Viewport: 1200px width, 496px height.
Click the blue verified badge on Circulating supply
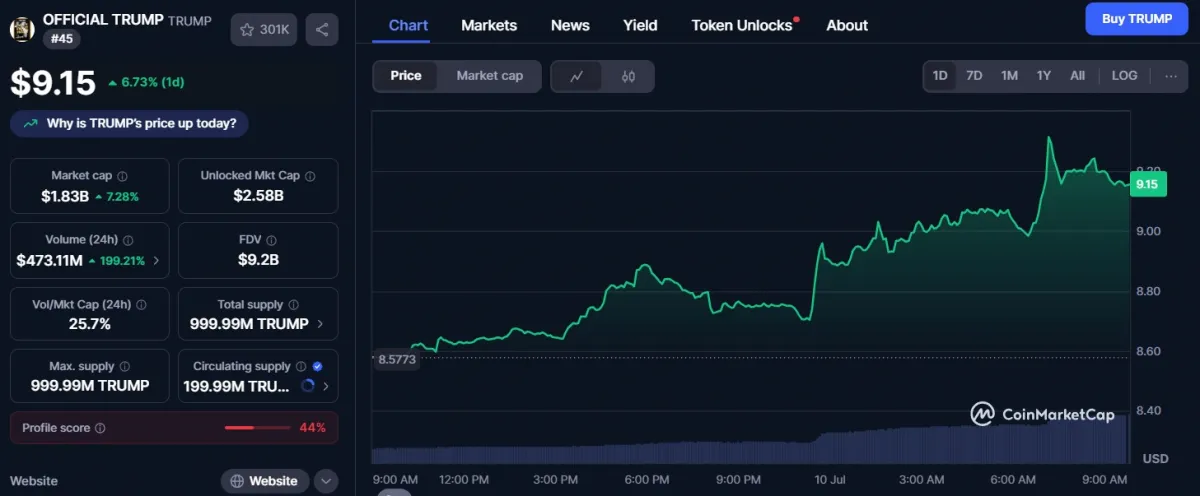(317, 367)
